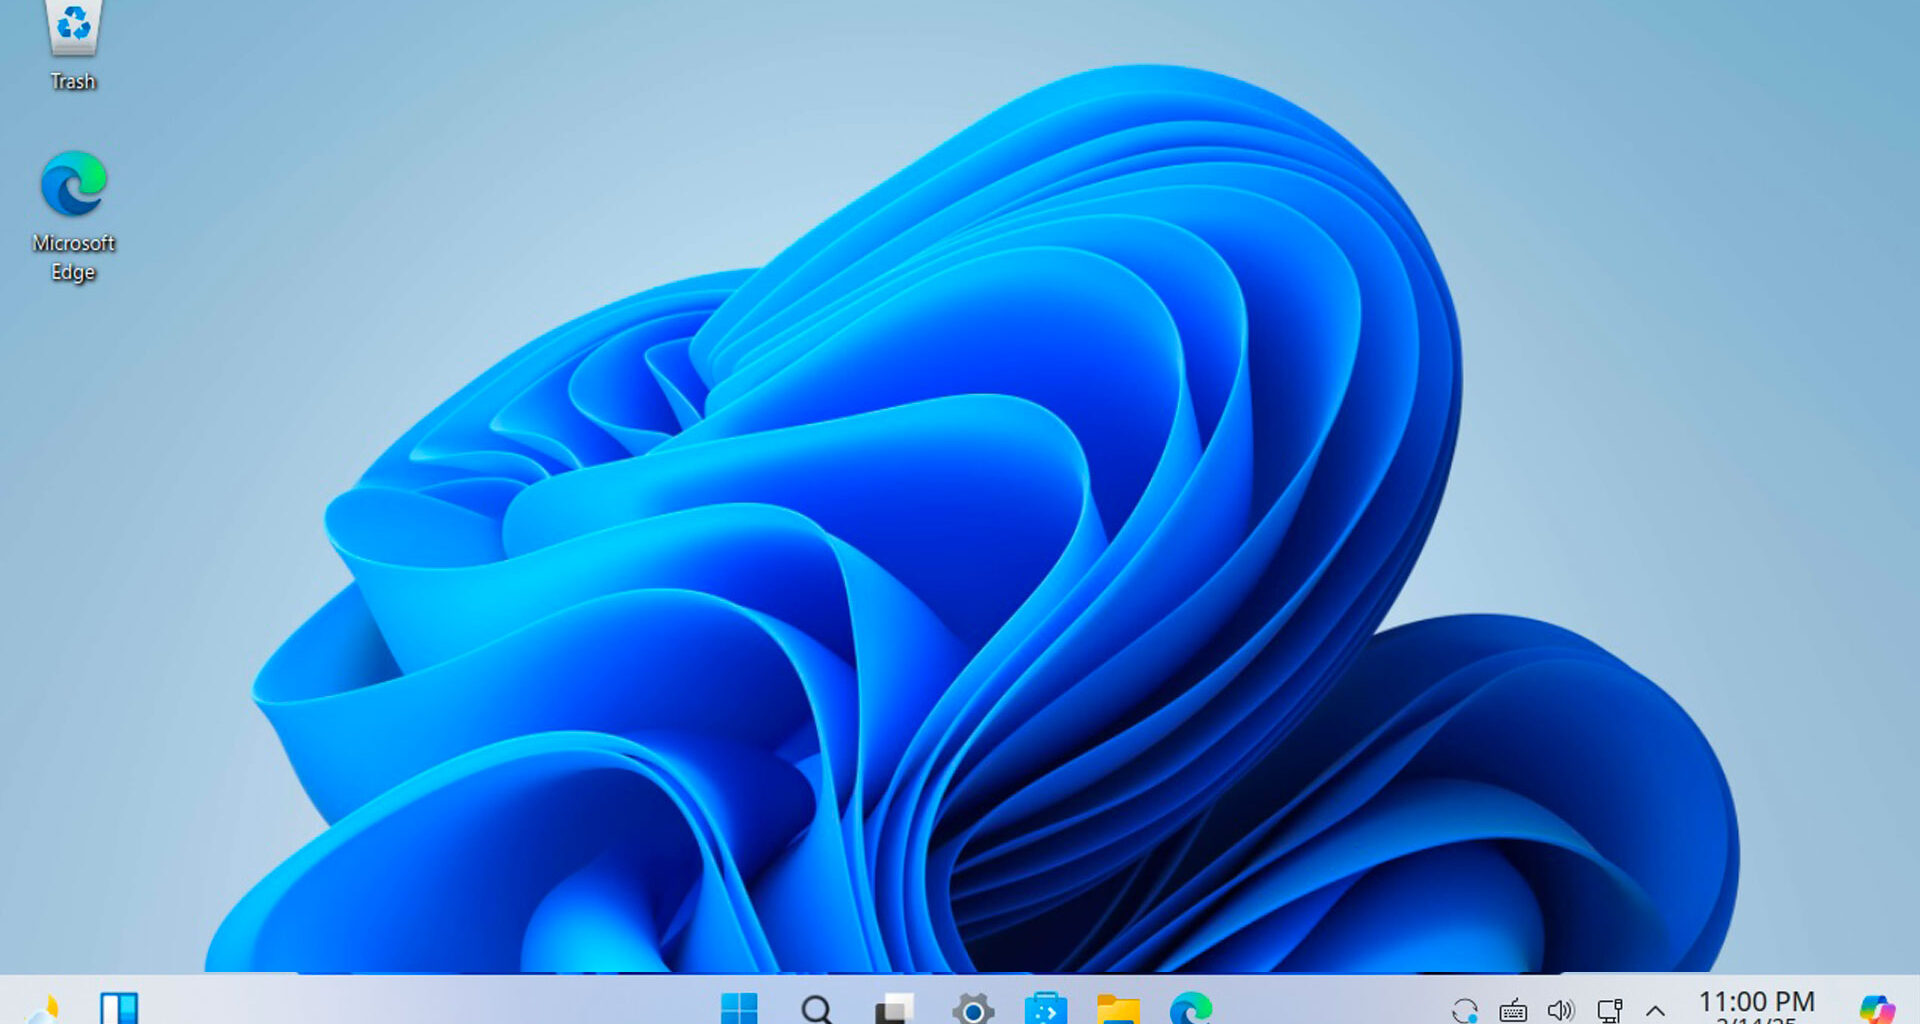This screenshot has height=1024, width=1920.
Task: Click the blue two-pane panel taskbar icon
Action: [119, 1008]
